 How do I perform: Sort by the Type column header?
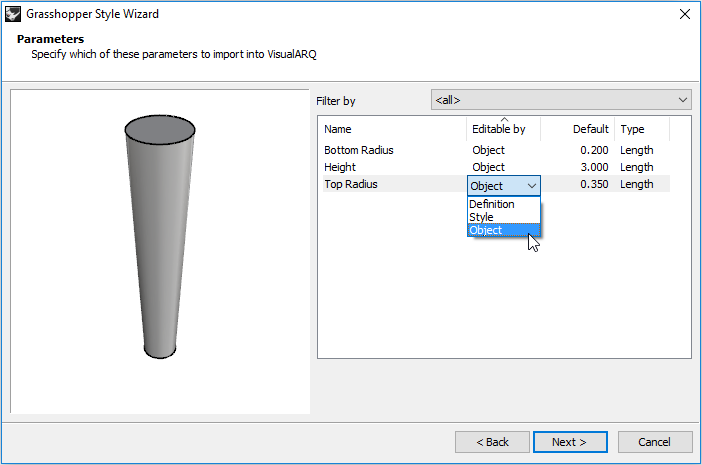pyautogui.click(x=642, y=129)
